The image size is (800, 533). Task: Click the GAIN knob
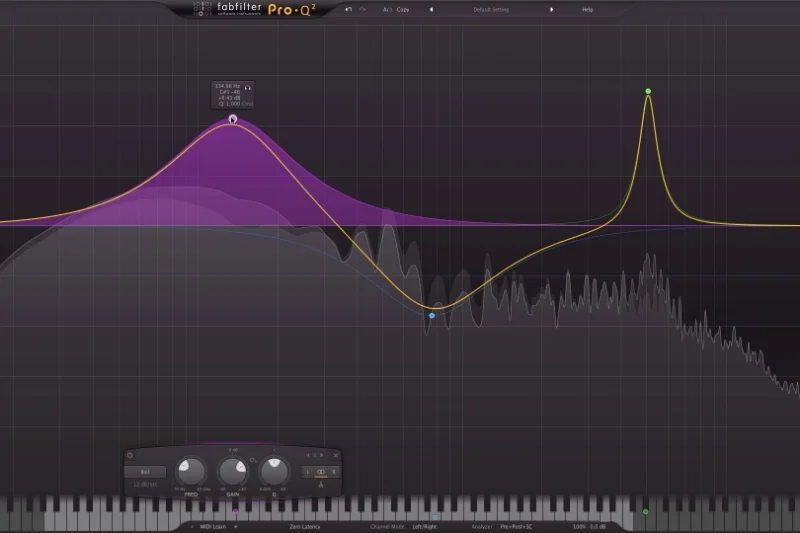point(233,471)
